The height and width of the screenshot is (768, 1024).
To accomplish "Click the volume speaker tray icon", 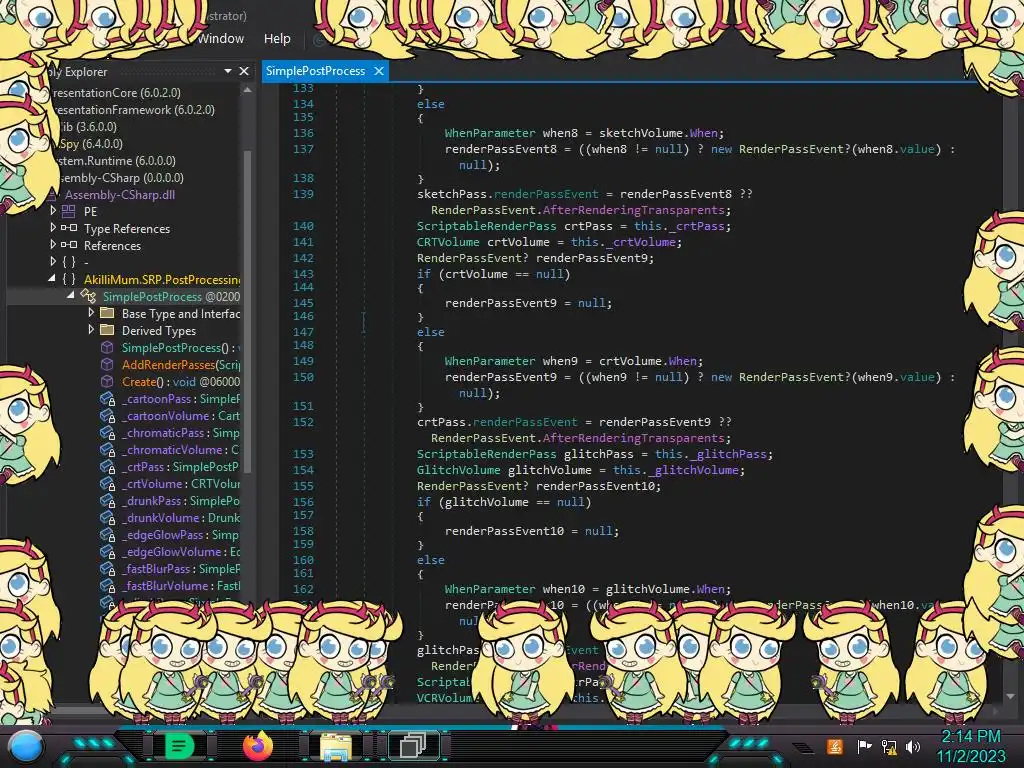I will pyautogui.click(x=913, y=746).
